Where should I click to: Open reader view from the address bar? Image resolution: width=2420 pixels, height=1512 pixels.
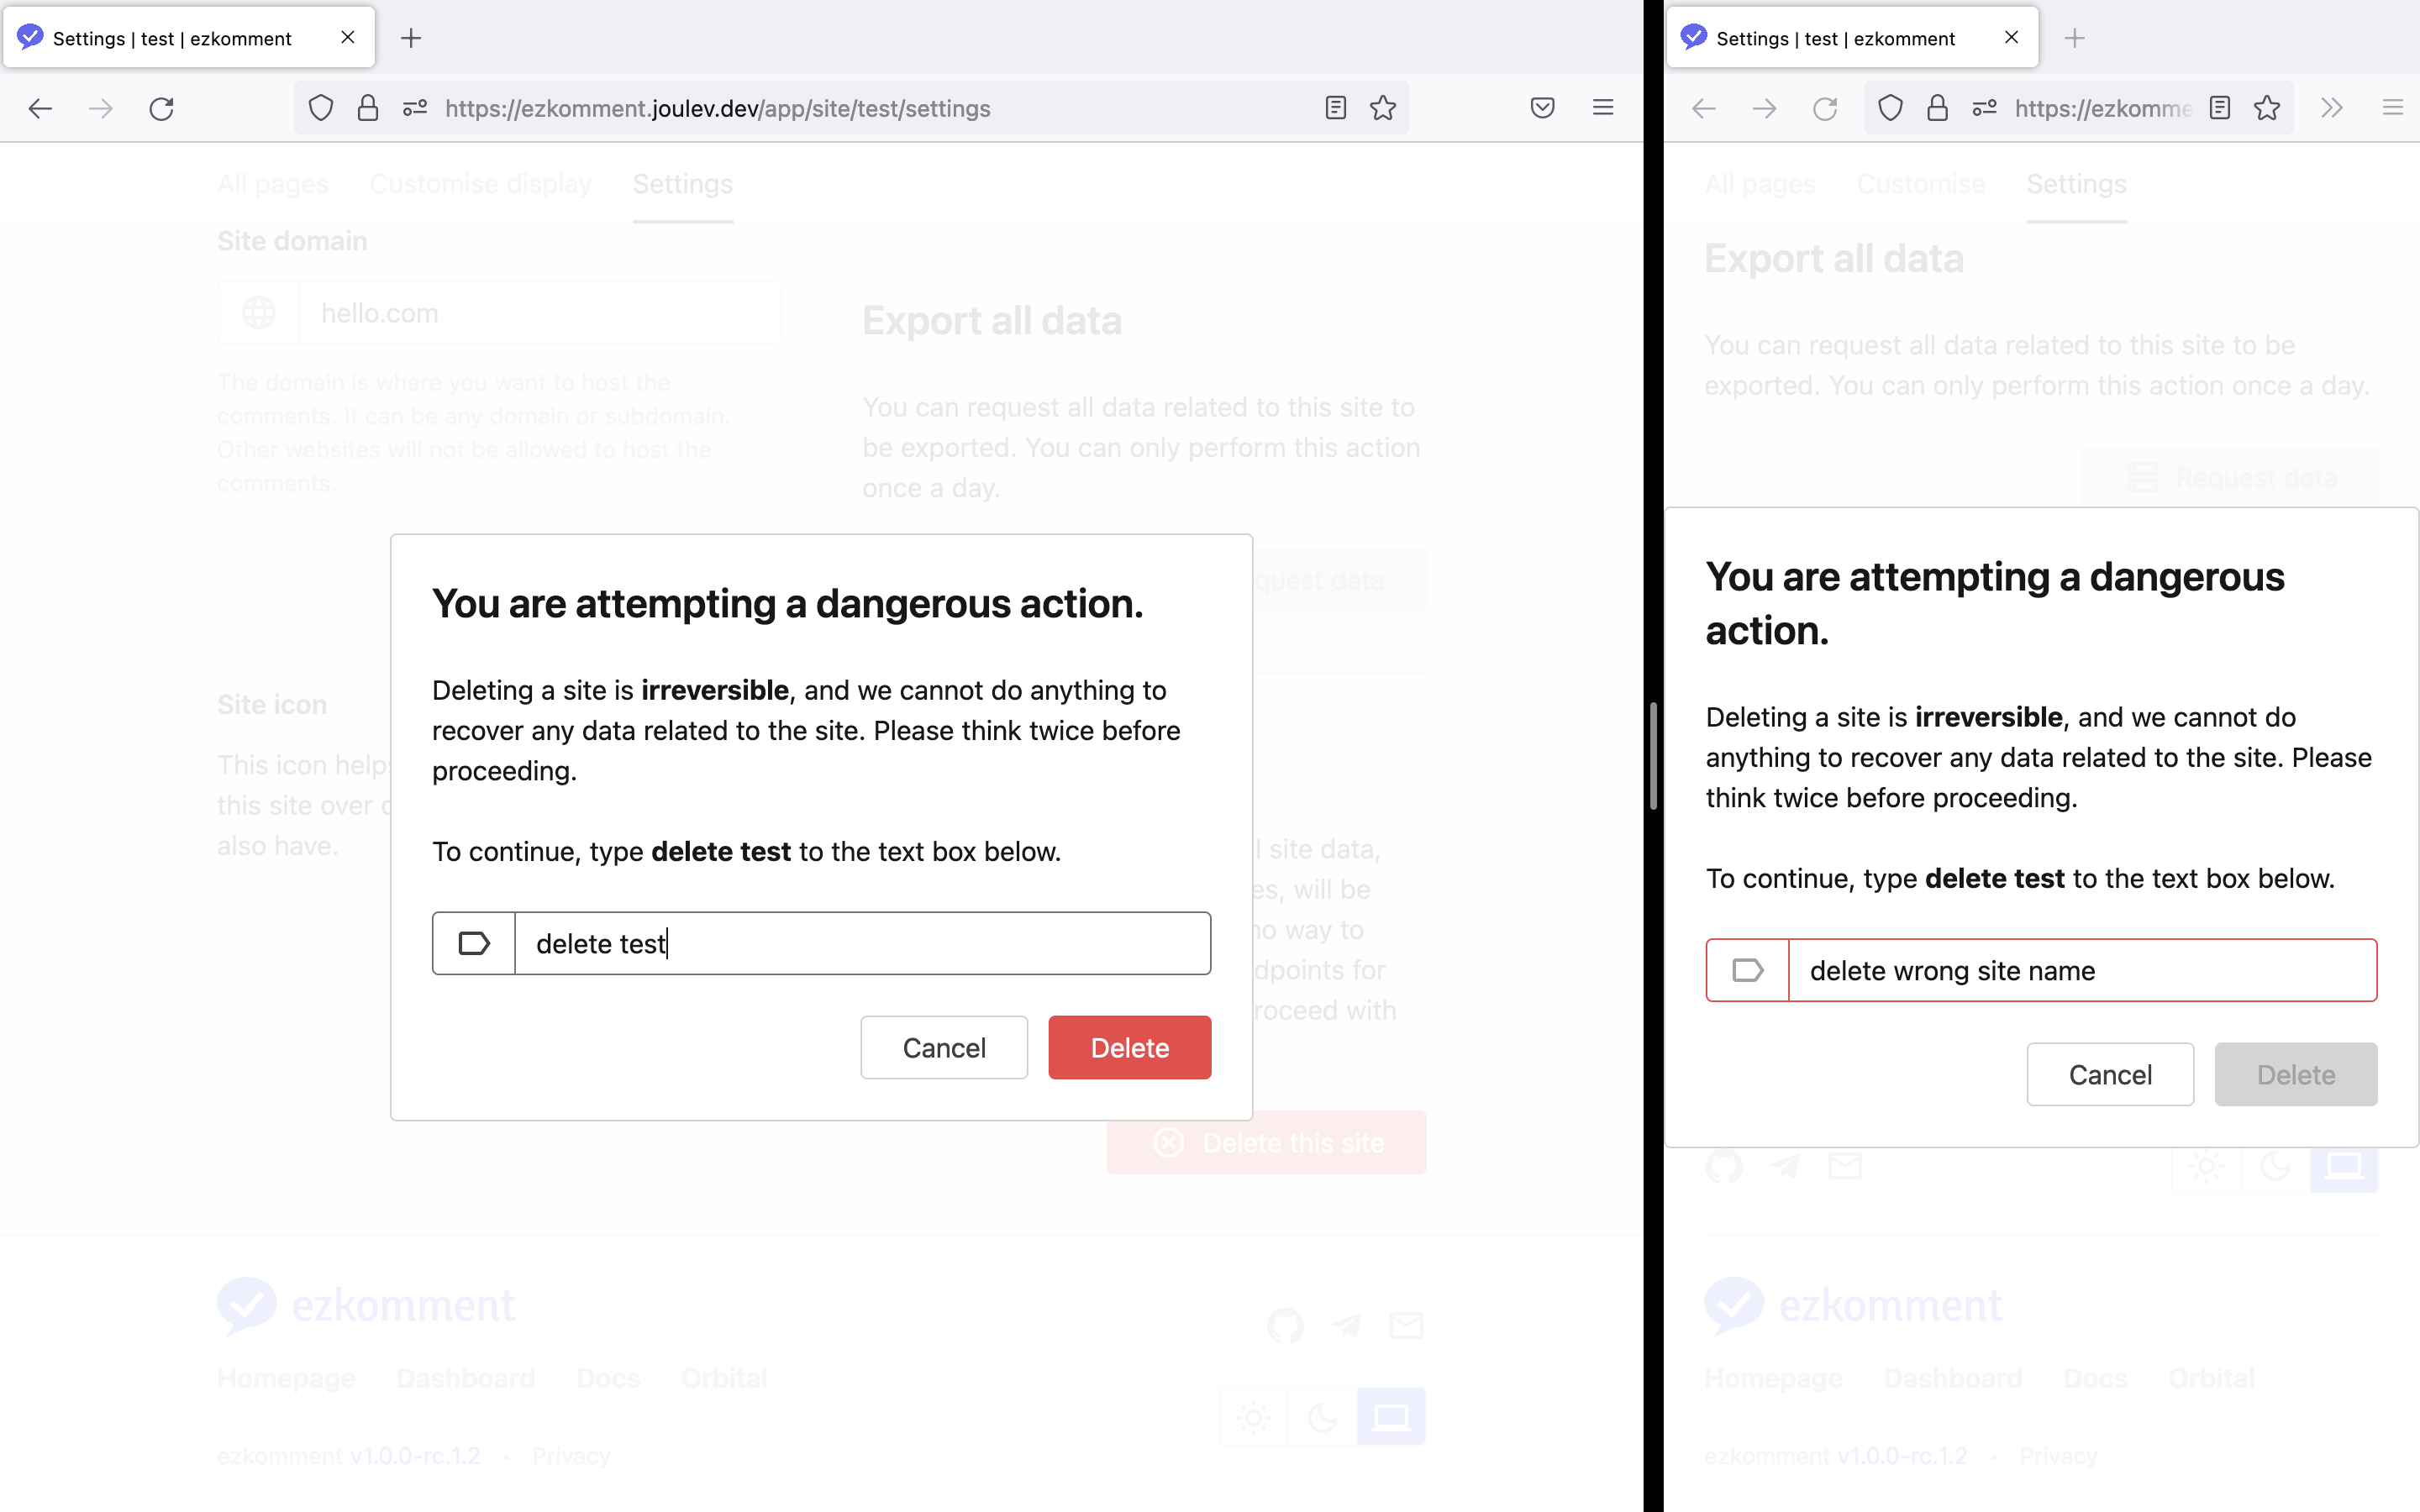click(x=1335, y=108)
